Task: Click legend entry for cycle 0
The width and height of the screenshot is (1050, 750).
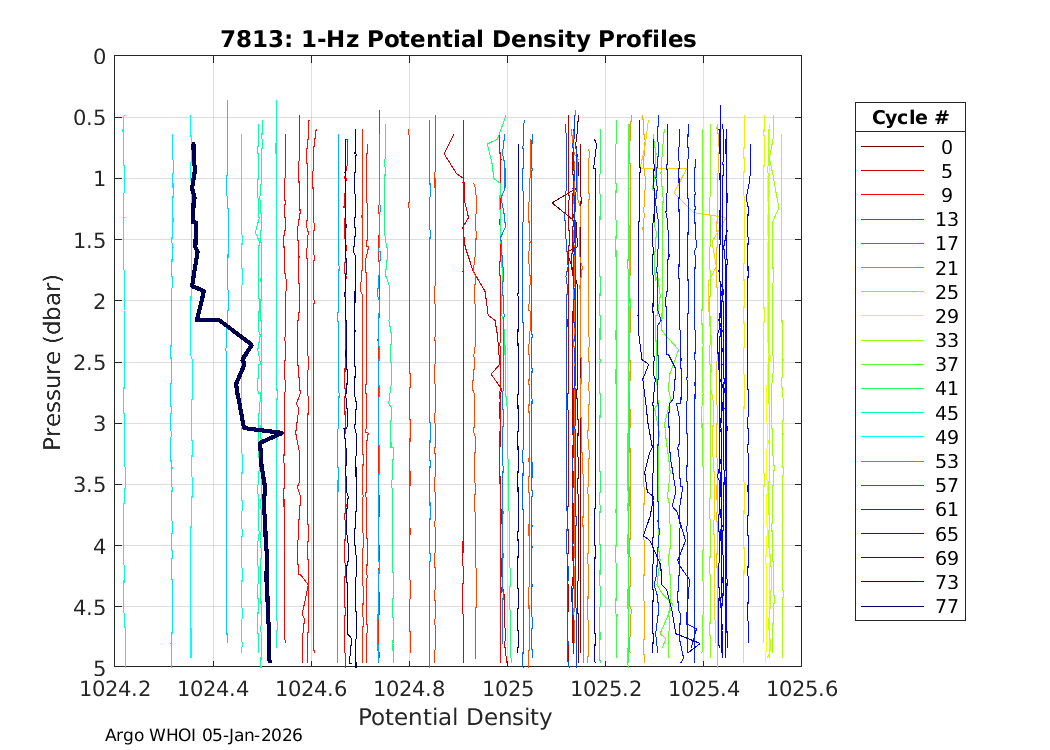Action: 945,147
